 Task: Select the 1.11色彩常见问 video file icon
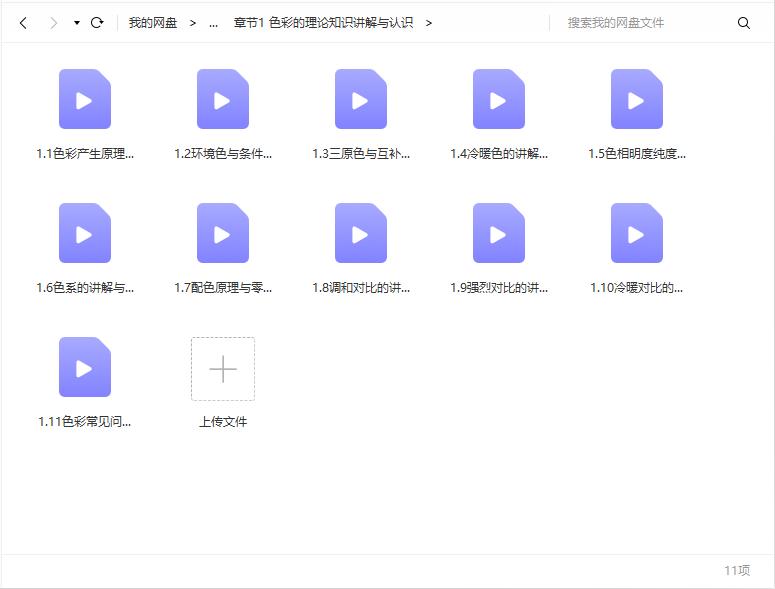click(x=85, y=367)
